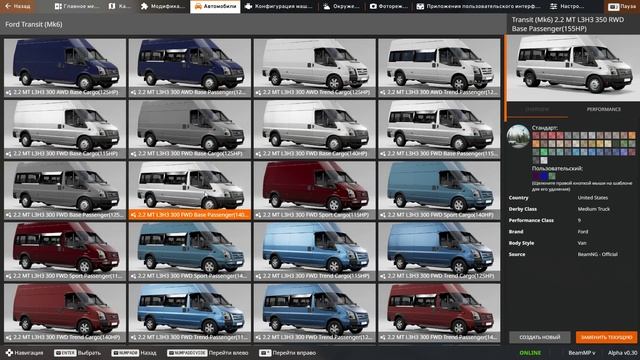Click config icon on FWD Sport Passenger(11 label
Screen dimensions: 640x360
tap(9, 276)
